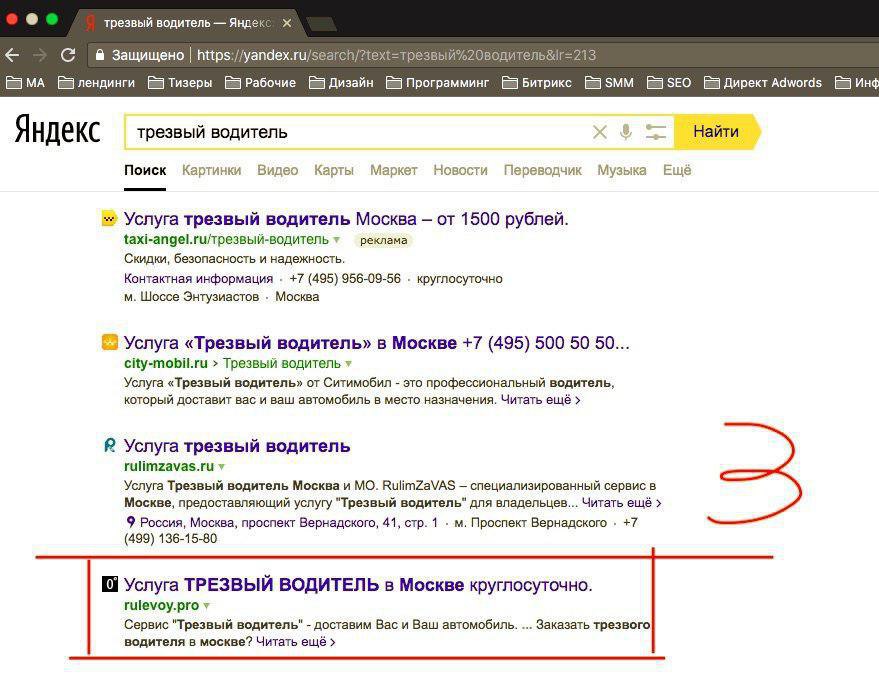The image size is (879, 679).
Task: Expand the arrow next to rulimzavas.ru
Action: point(221,466)
